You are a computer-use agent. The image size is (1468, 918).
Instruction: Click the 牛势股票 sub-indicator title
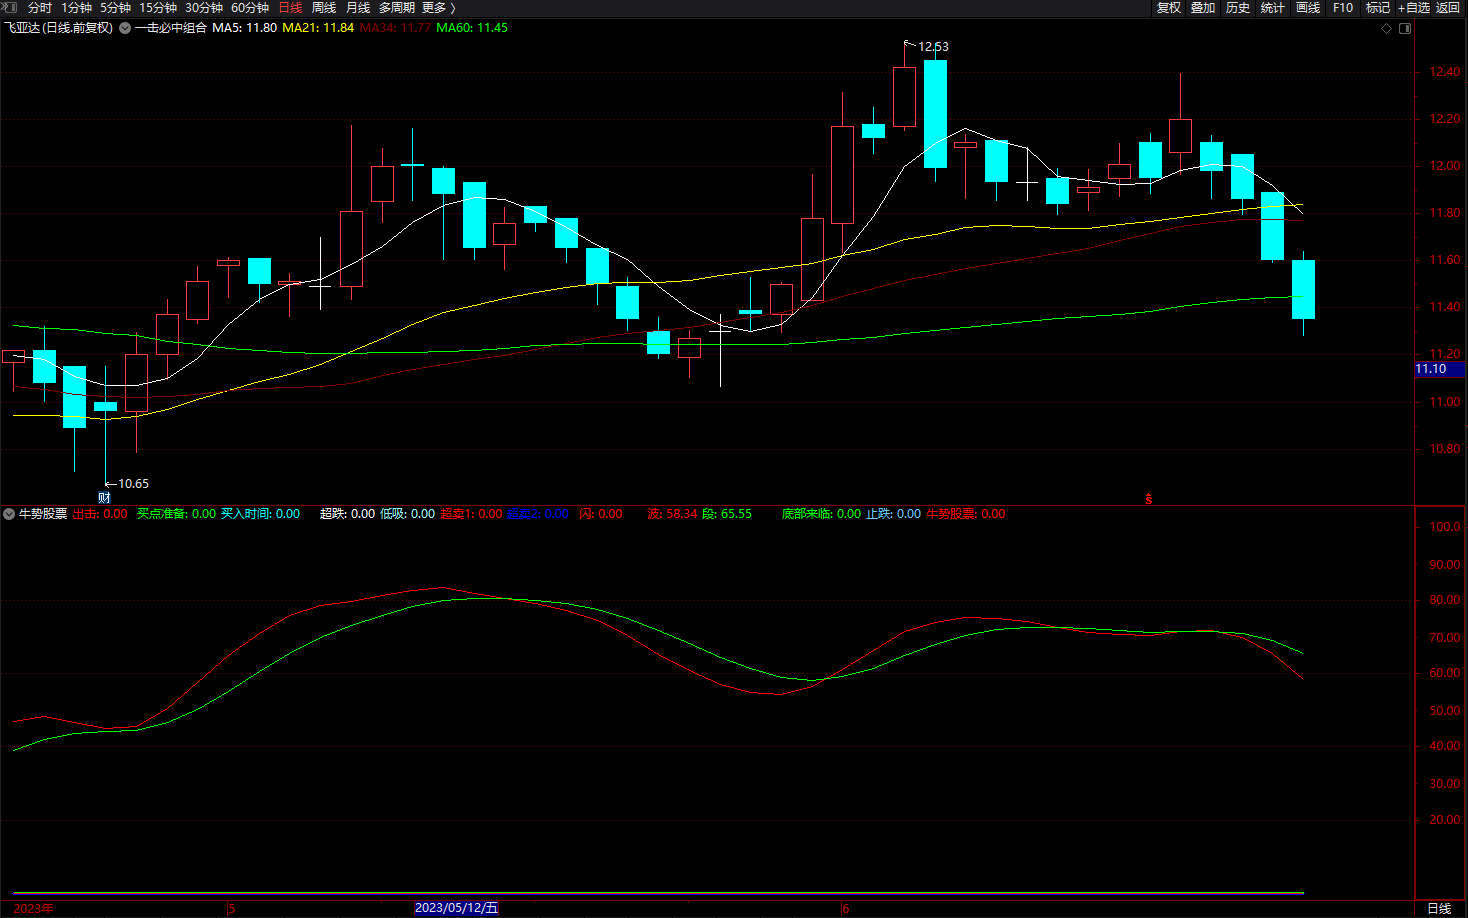[43, 514]
